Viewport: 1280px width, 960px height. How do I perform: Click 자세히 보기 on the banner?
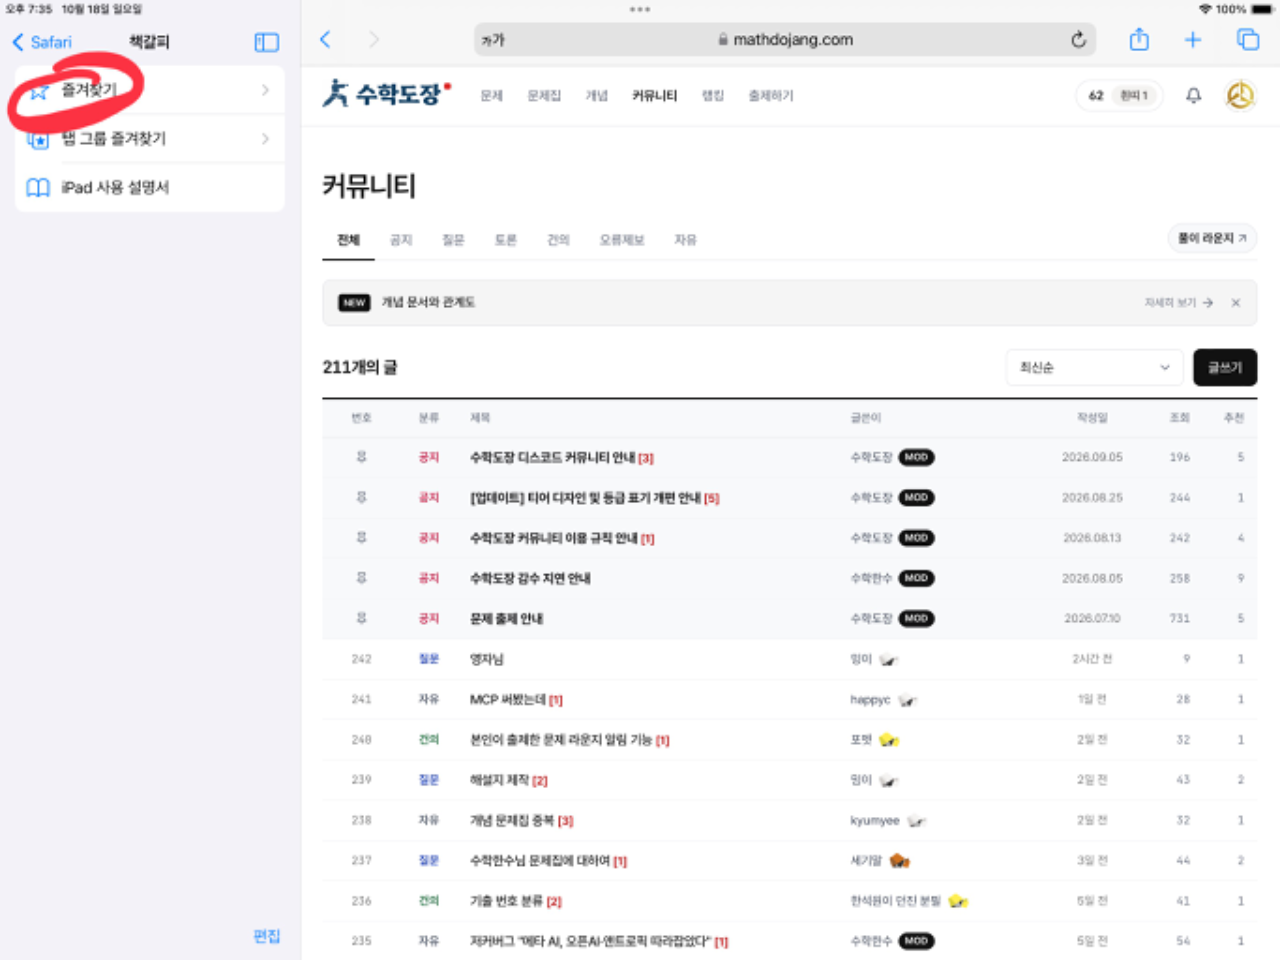pos(1179,302)
